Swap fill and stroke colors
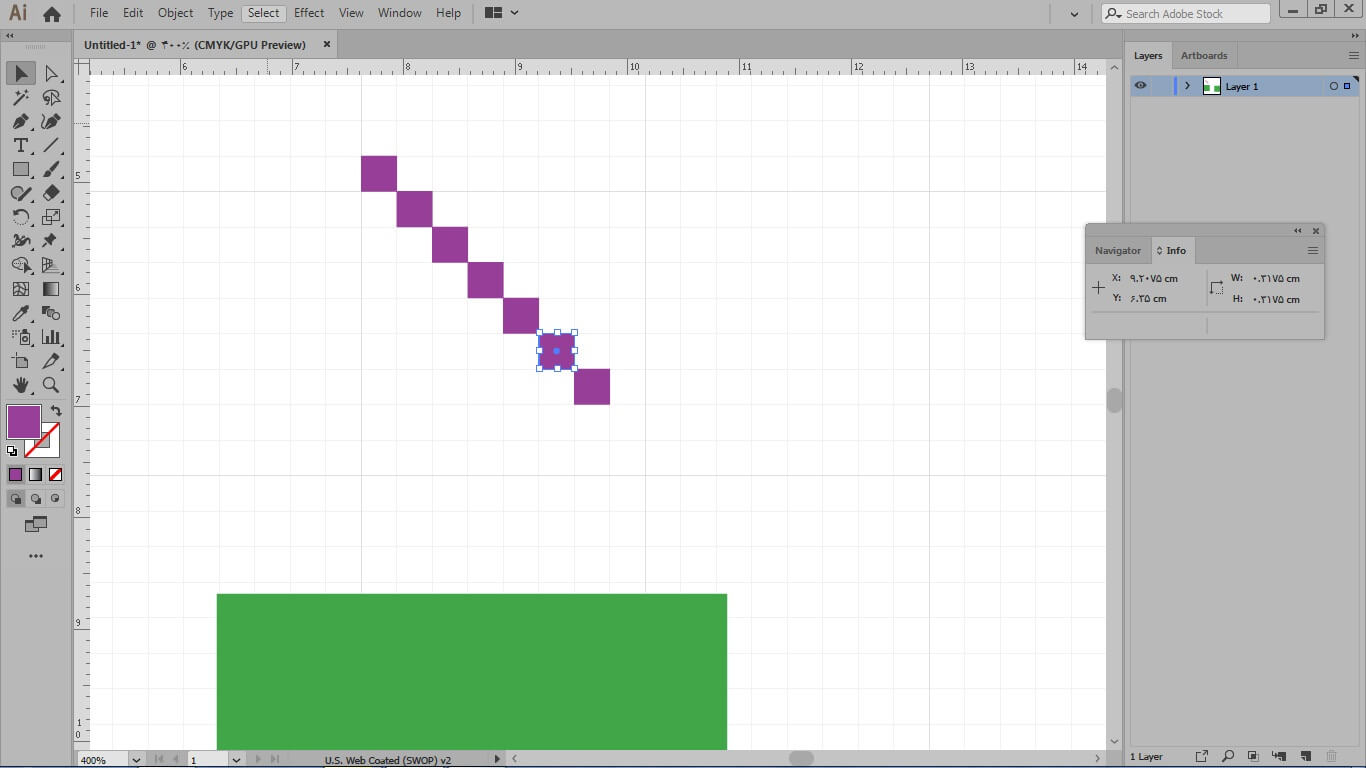1366x768 pixels. pos(56,410)
